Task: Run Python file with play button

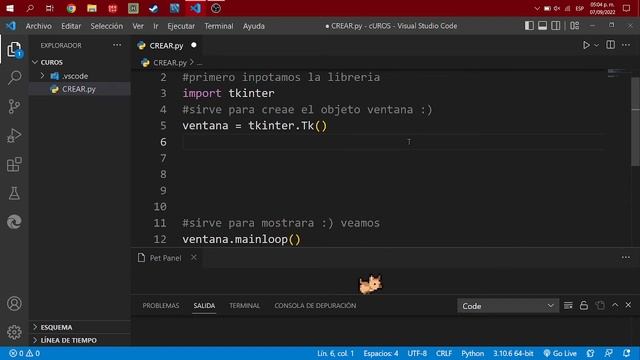Action: point(586,45)
